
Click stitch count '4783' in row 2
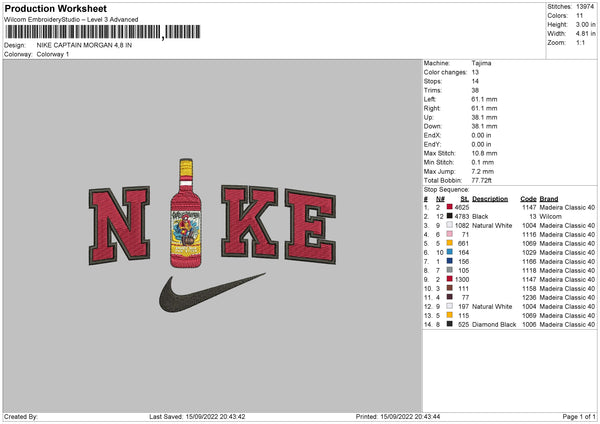coord(461,216)
